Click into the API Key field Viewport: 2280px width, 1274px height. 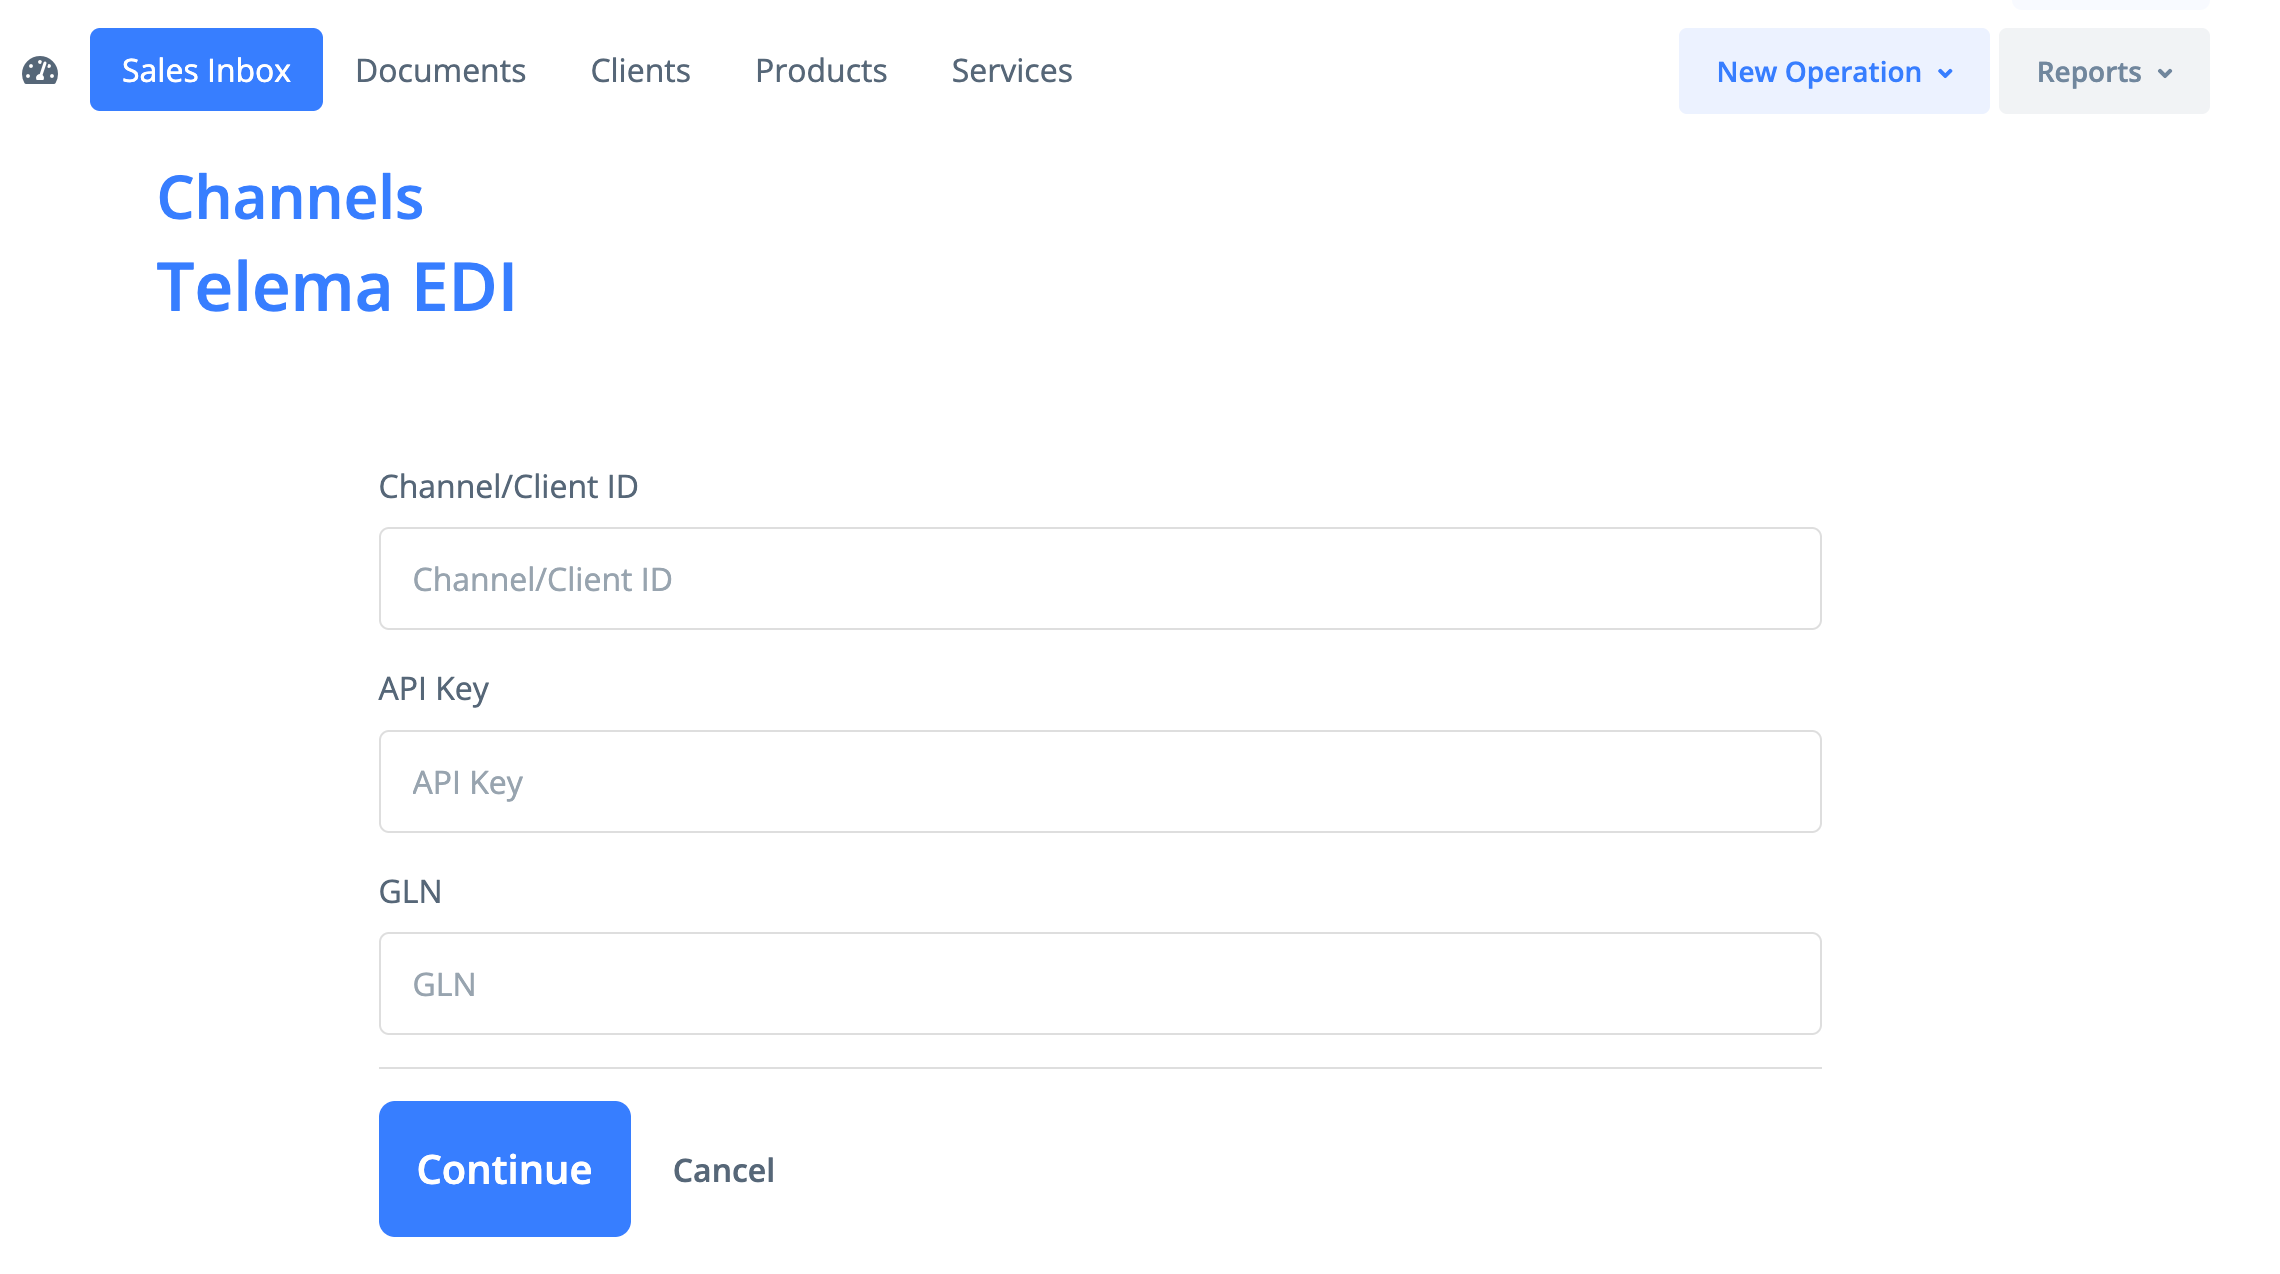(1100, 782)
